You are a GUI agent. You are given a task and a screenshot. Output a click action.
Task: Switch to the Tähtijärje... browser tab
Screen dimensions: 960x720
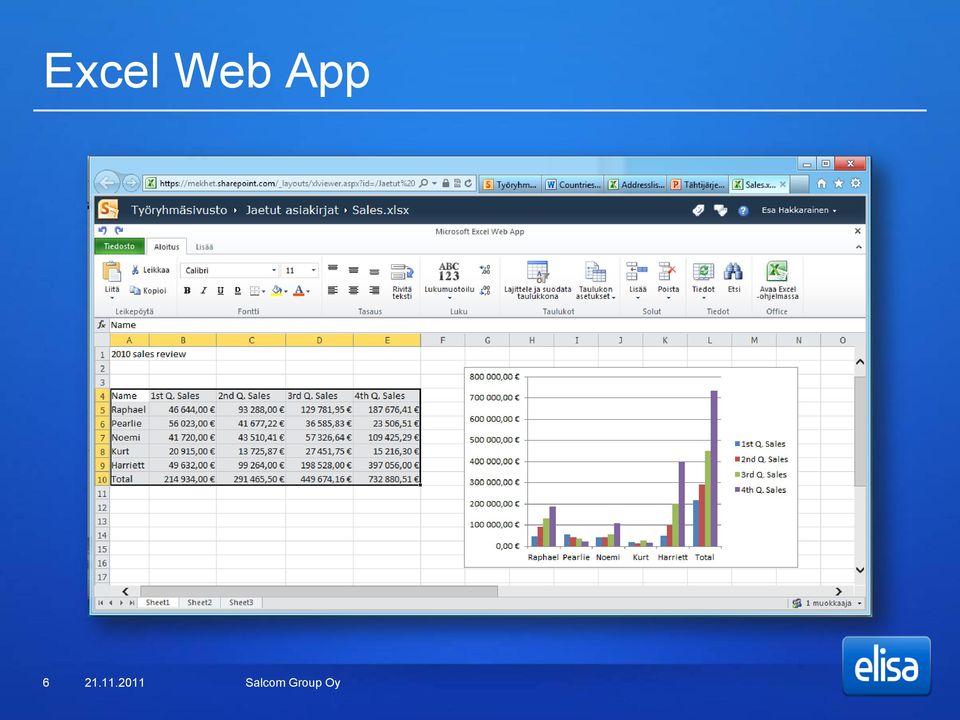pyautogui.click(x=698, y=184)
